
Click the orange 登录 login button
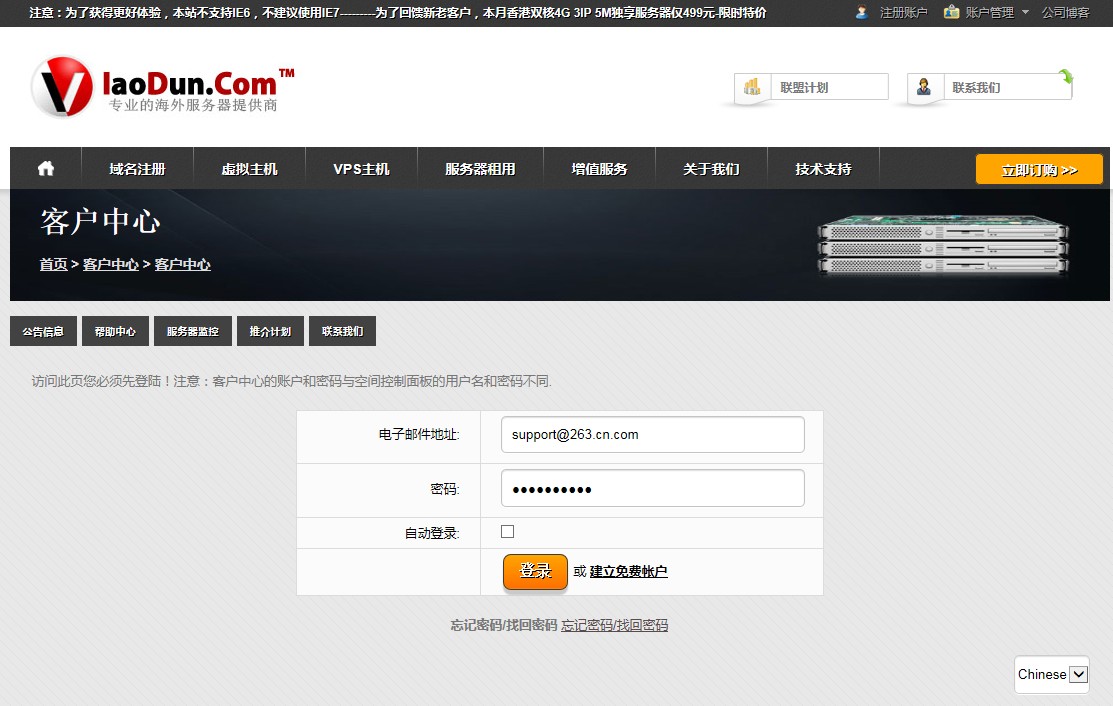(535, 571)
